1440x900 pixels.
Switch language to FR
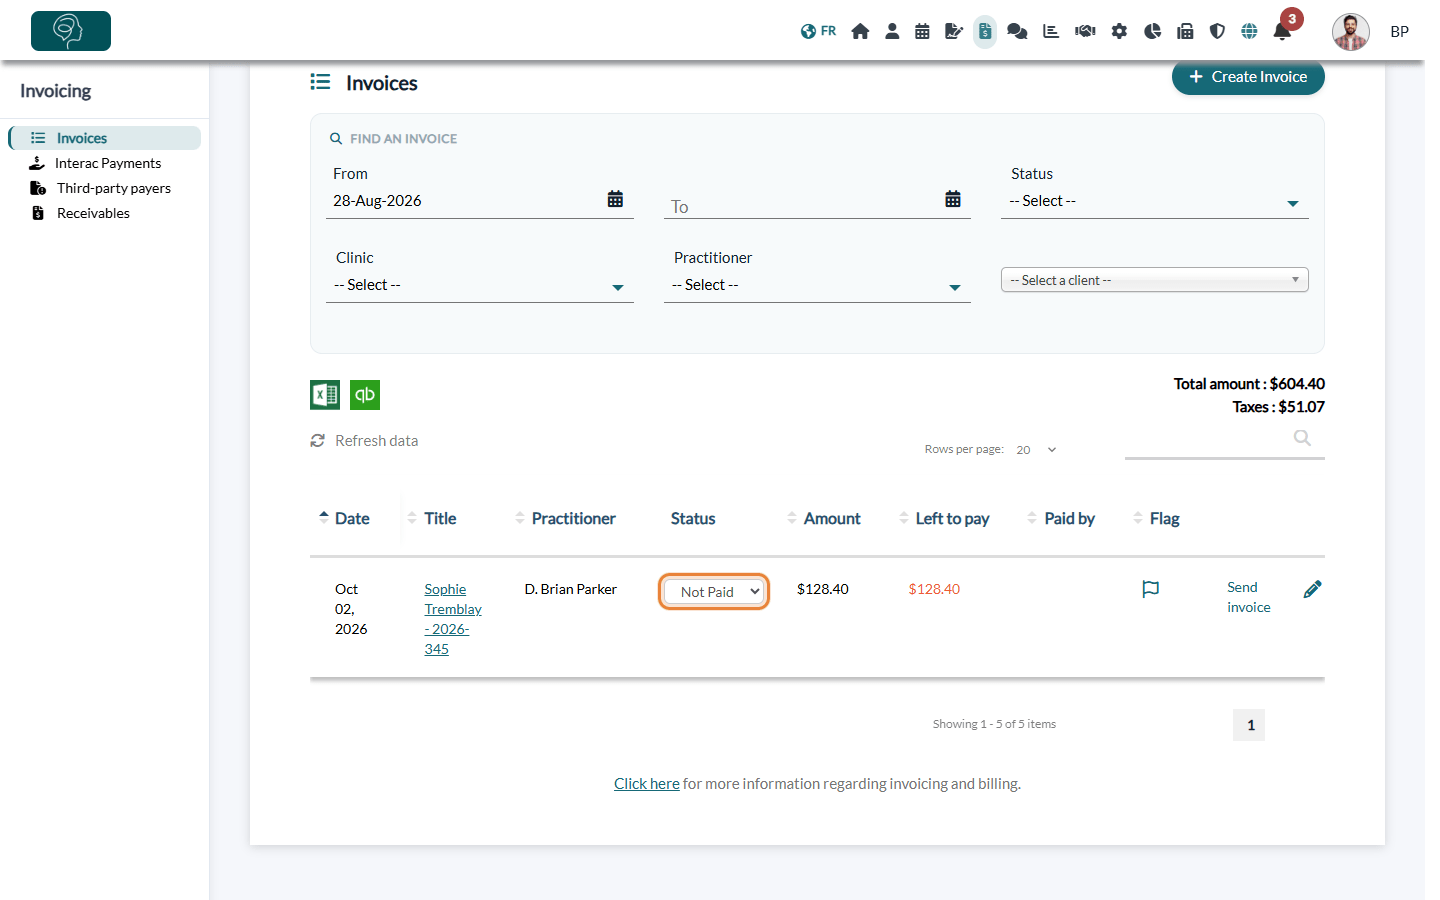tap(818, 31)
